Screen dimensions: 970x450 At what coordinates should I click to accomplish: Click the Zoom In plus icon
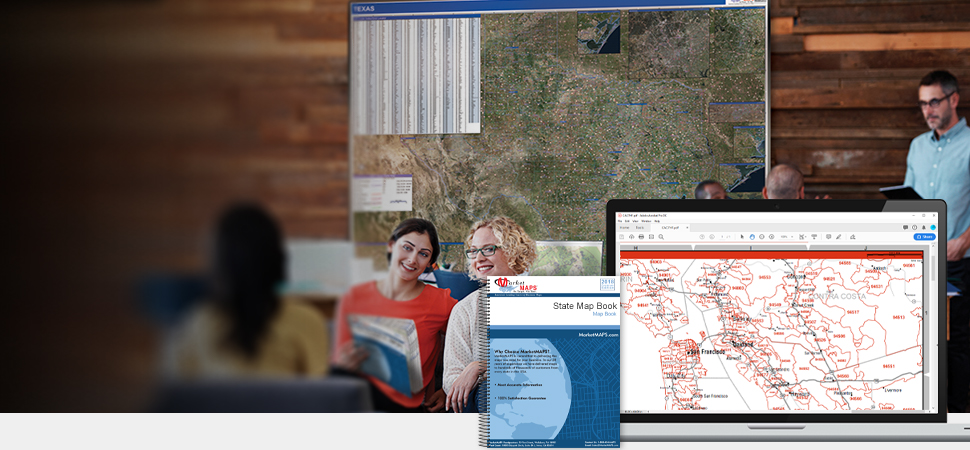[x=771, y=236]
